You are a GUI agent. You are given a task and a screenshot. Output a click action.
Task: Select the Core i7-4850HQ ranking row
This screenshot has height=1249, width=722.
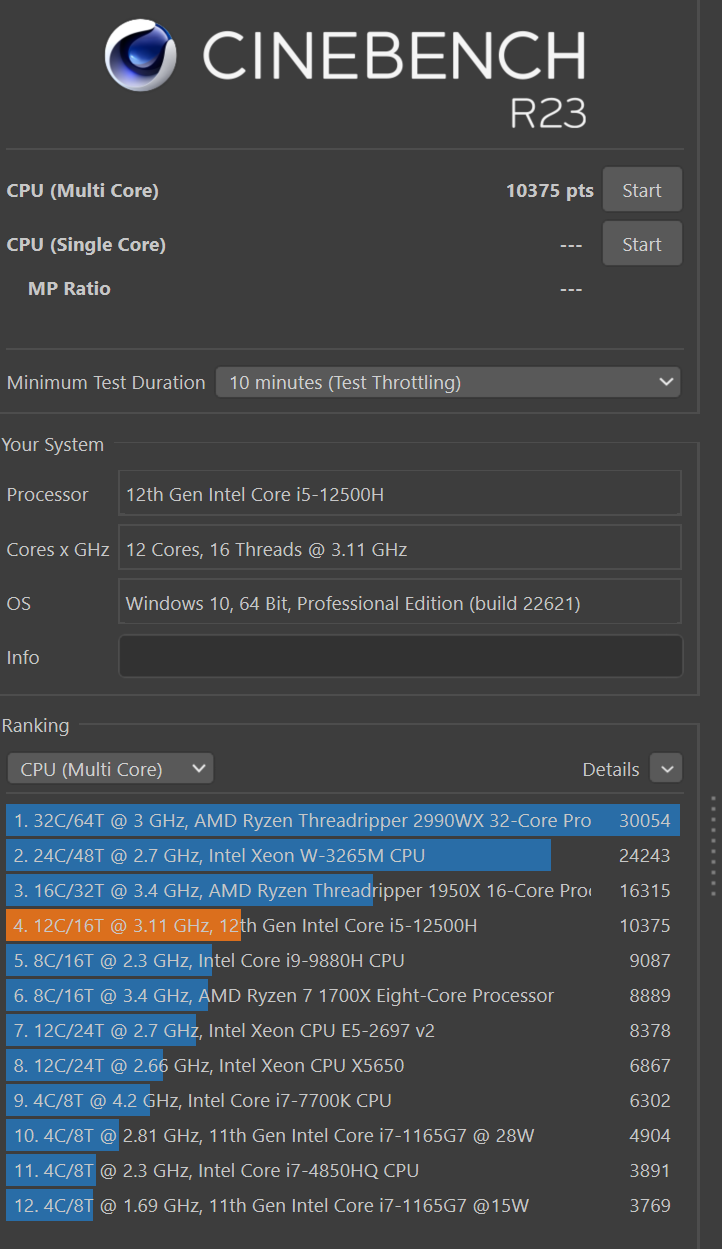click(x=343, y=1170)
